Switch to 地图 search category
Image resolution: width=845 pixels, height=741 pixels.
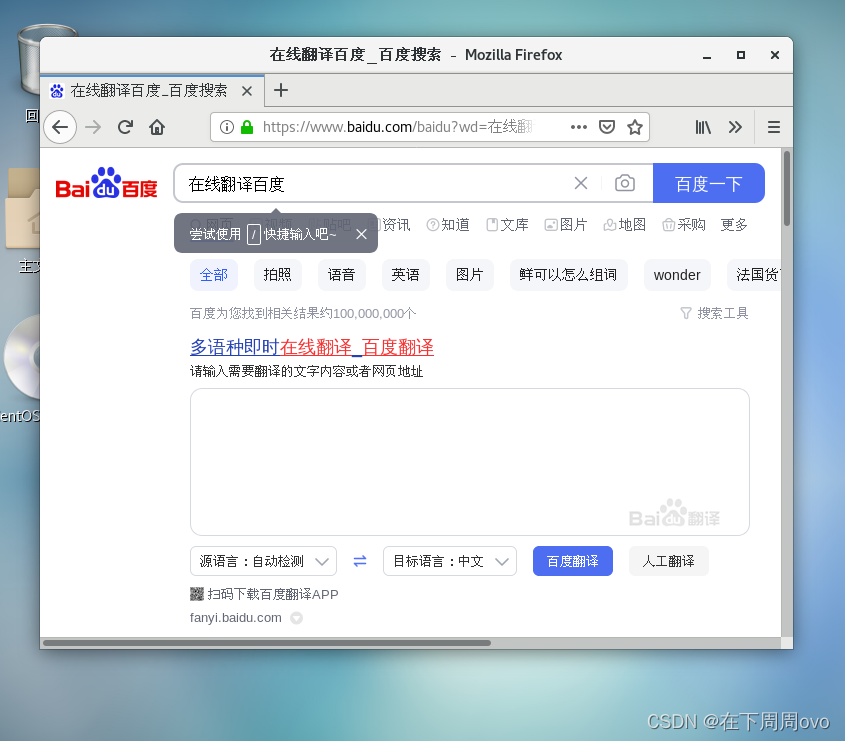point(625,225)
